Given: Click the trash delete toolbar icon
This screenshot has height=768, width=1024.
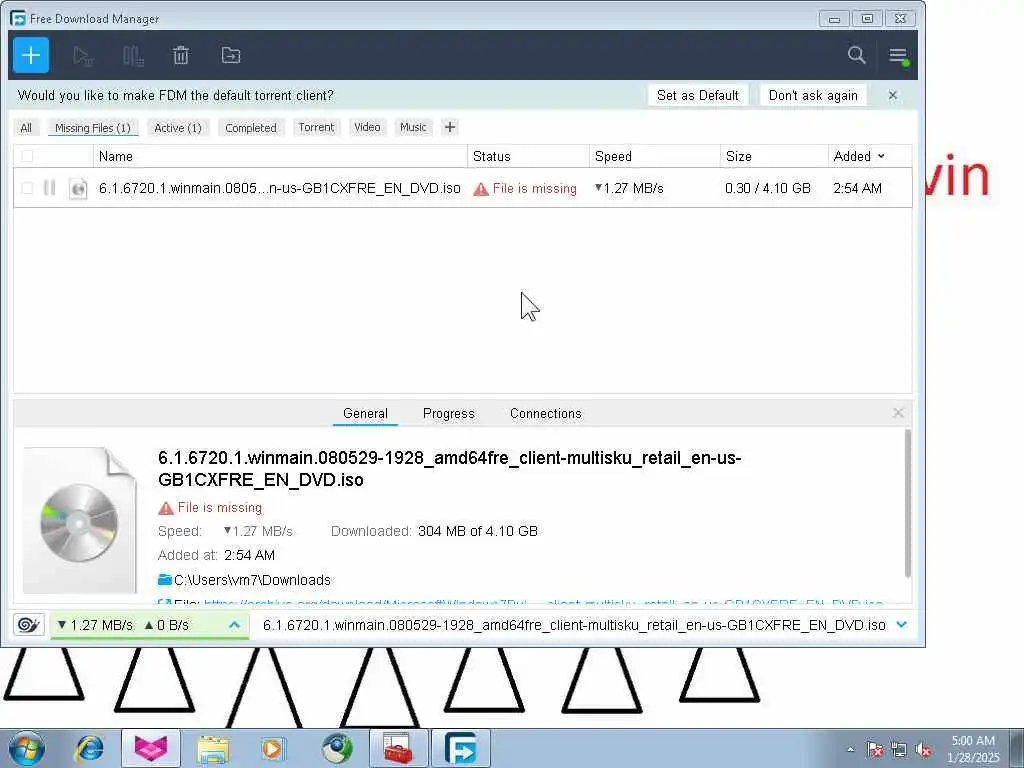Looking at the screenshot, I should (x=181, y=56).
